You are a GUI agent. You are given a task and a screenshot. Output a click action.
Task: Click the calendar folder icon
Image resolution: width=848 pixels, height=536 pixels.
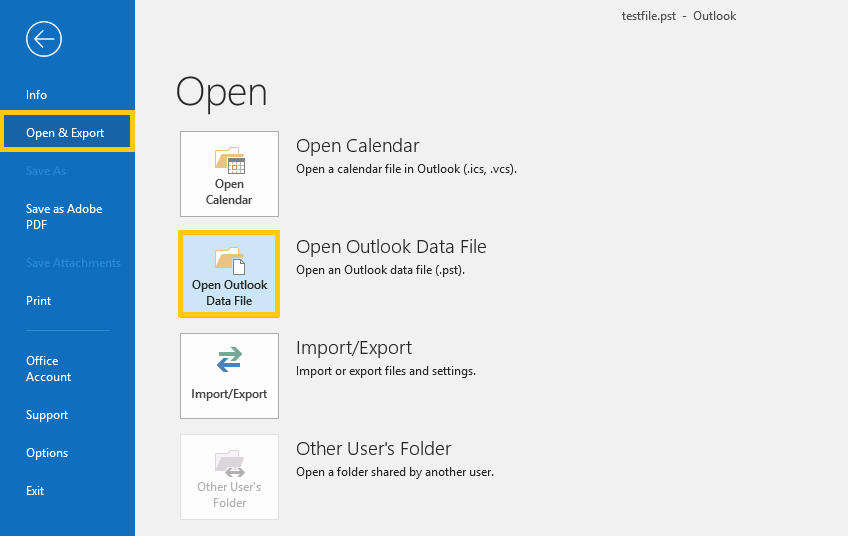[x=230, y=160]
